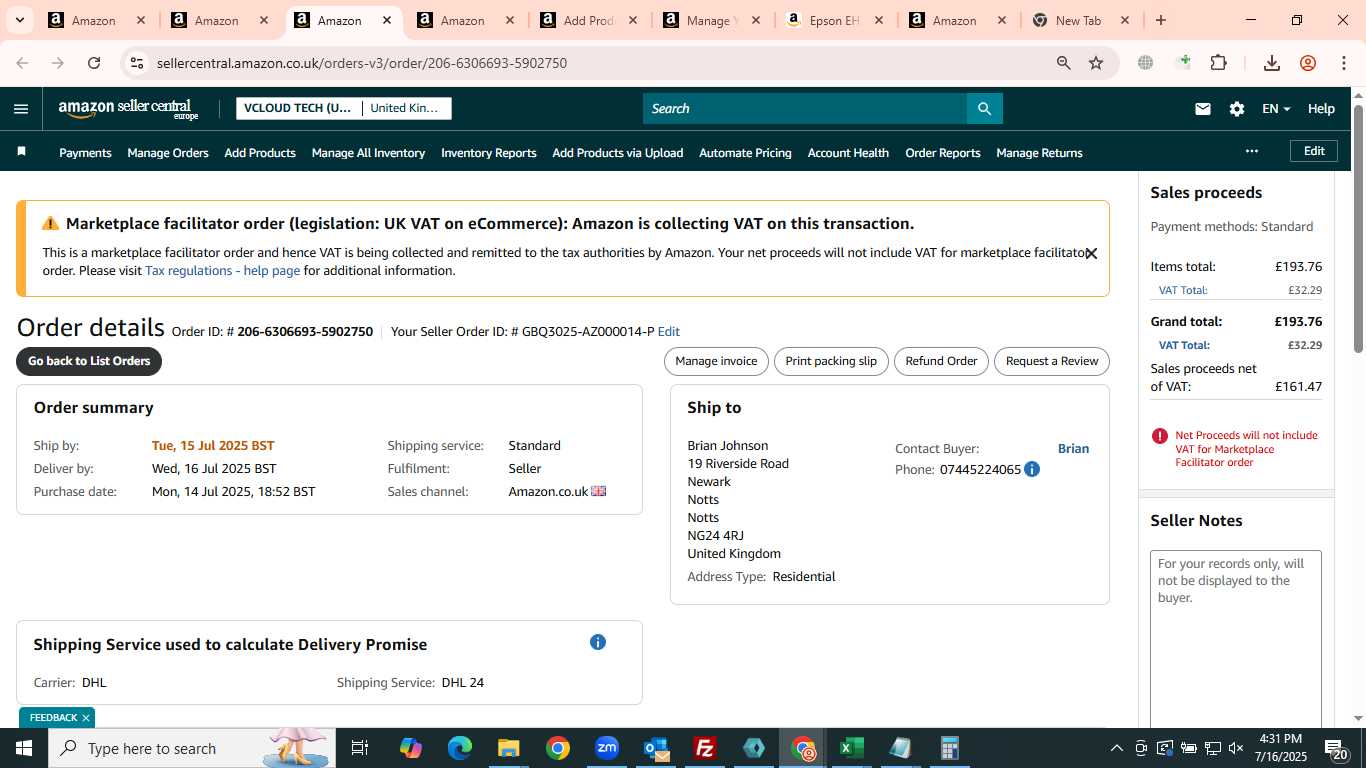Click the Refund Order button

coord(941,361)
